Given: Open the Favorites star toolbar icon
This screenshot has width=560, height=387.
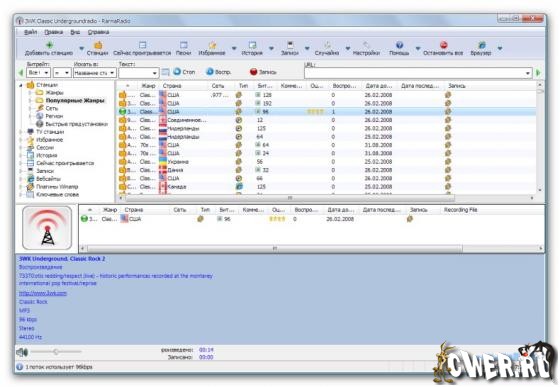Looking at the screenshot, I should [212, 45].
